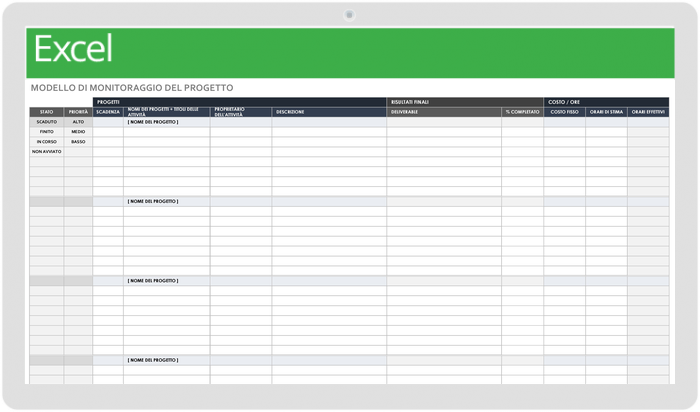Click the BASSO priority cell
700x412 pixels.
coord(78,141)
